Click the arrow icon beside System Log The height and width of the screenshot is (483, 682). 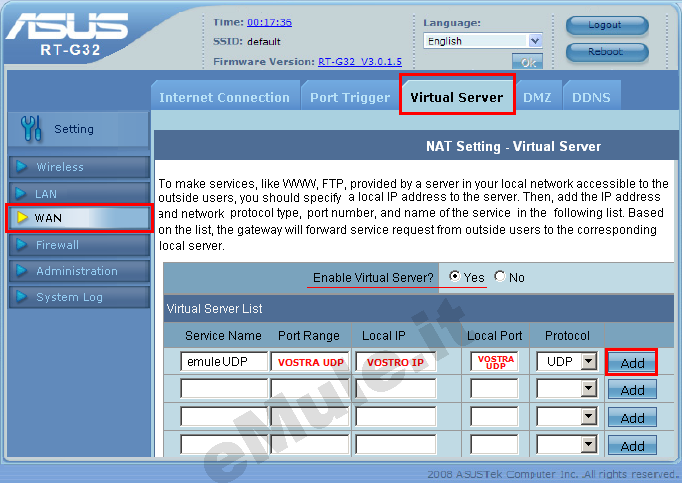tap(21, 297)
